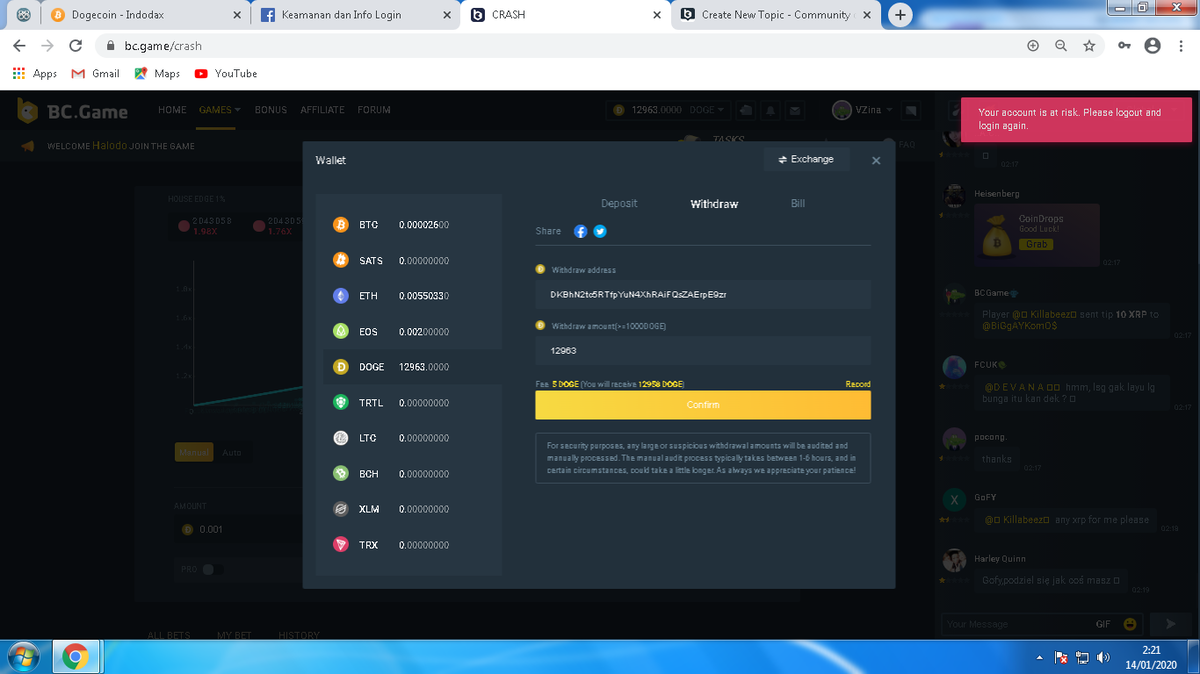Click the Withdraw amount field

pyautogui.click(x=702, y=351)
